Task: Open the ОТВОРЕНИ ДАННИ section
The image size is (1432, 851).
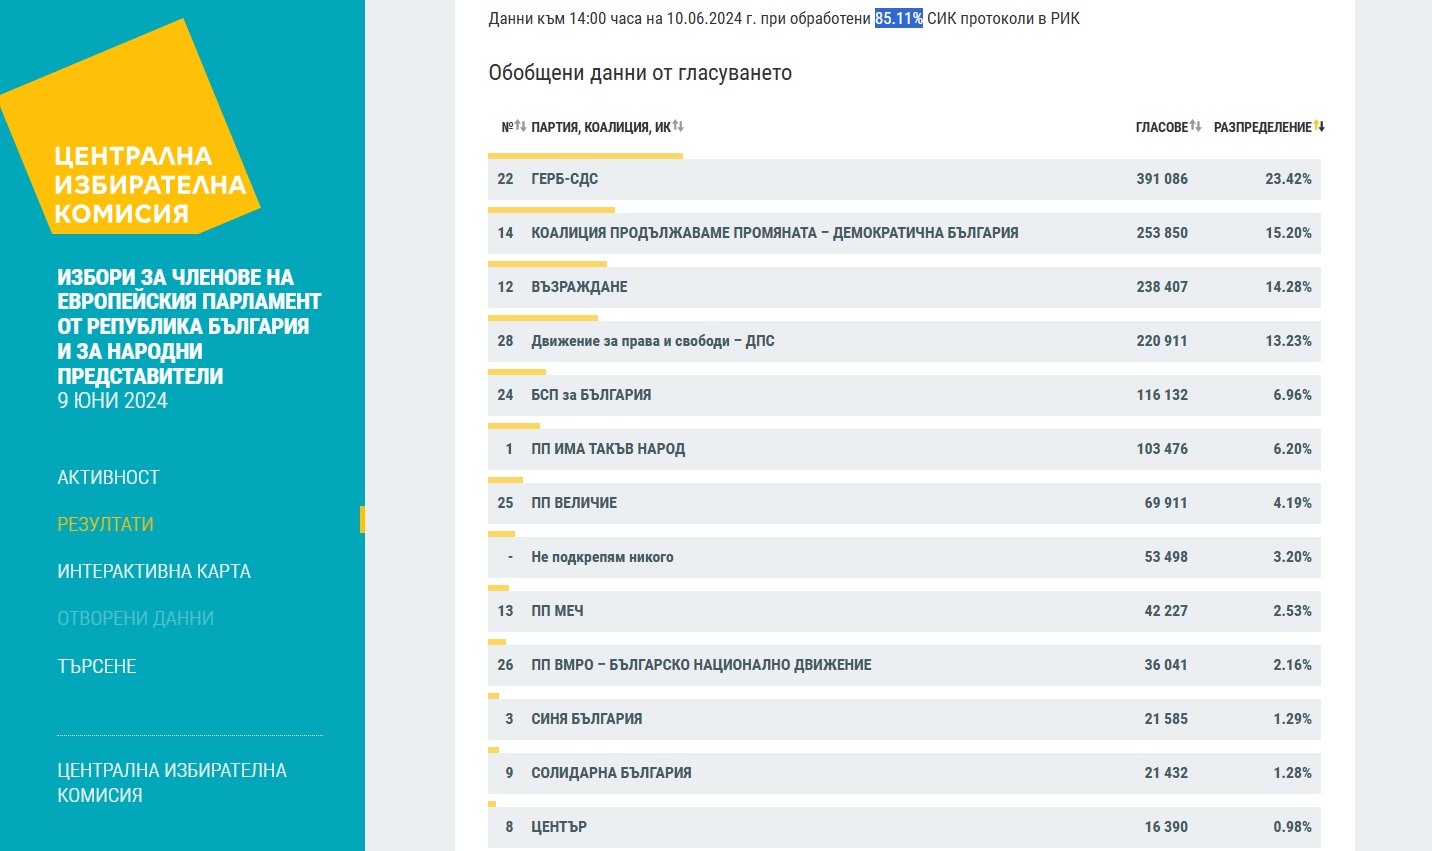Action: click(135, 618)
